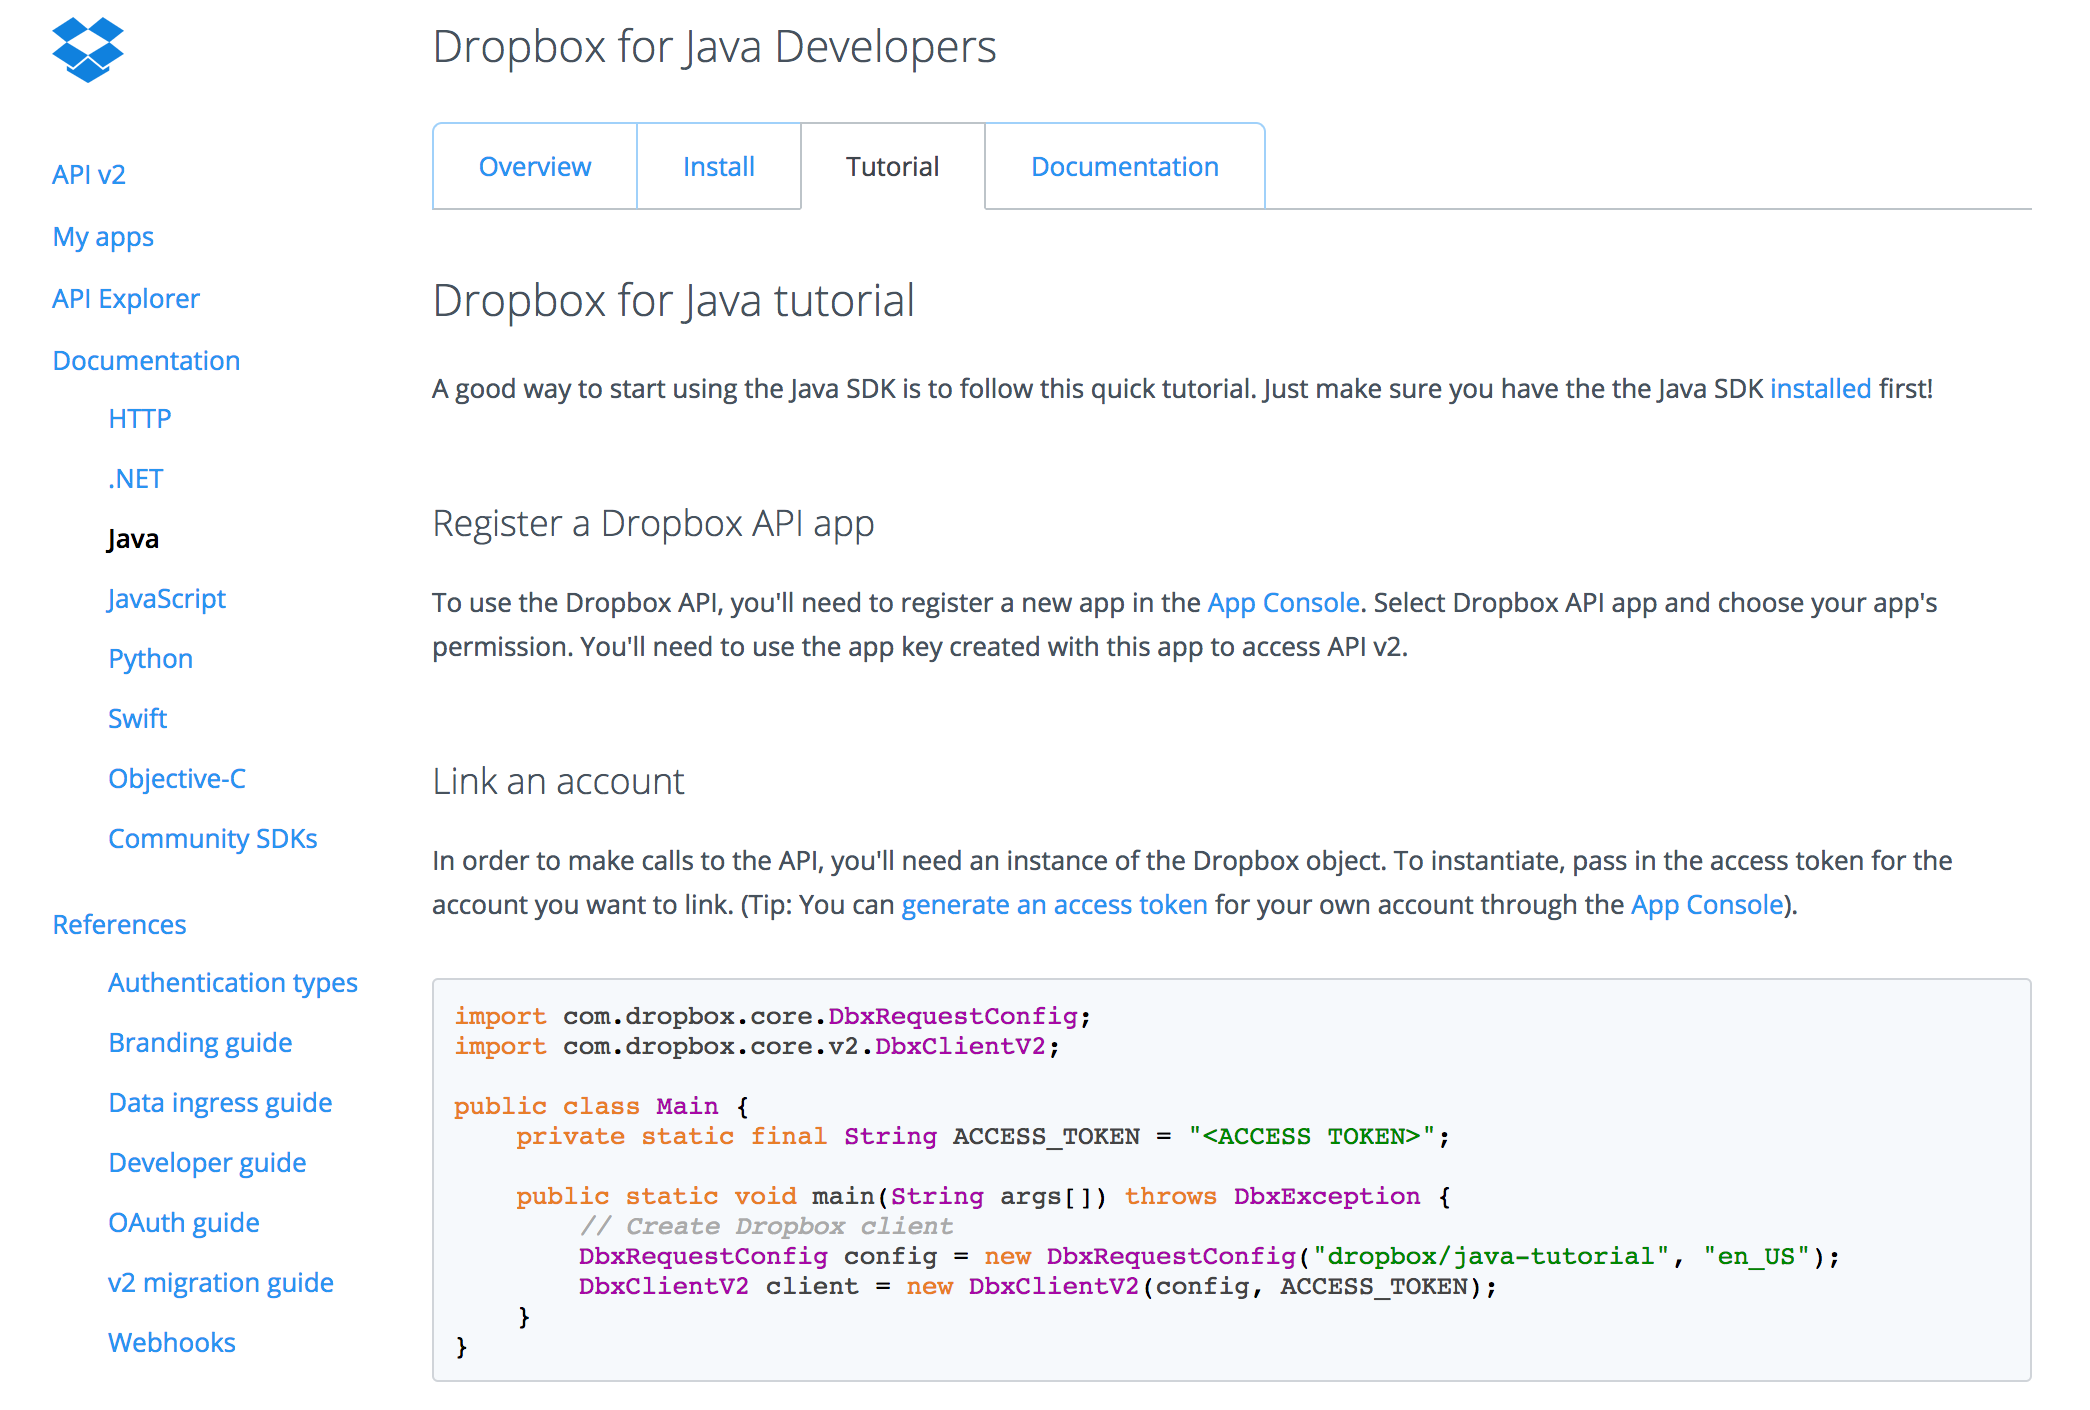Select the Overview tab
Screen dimensions: 2090x1410
(x=537, y=164)
